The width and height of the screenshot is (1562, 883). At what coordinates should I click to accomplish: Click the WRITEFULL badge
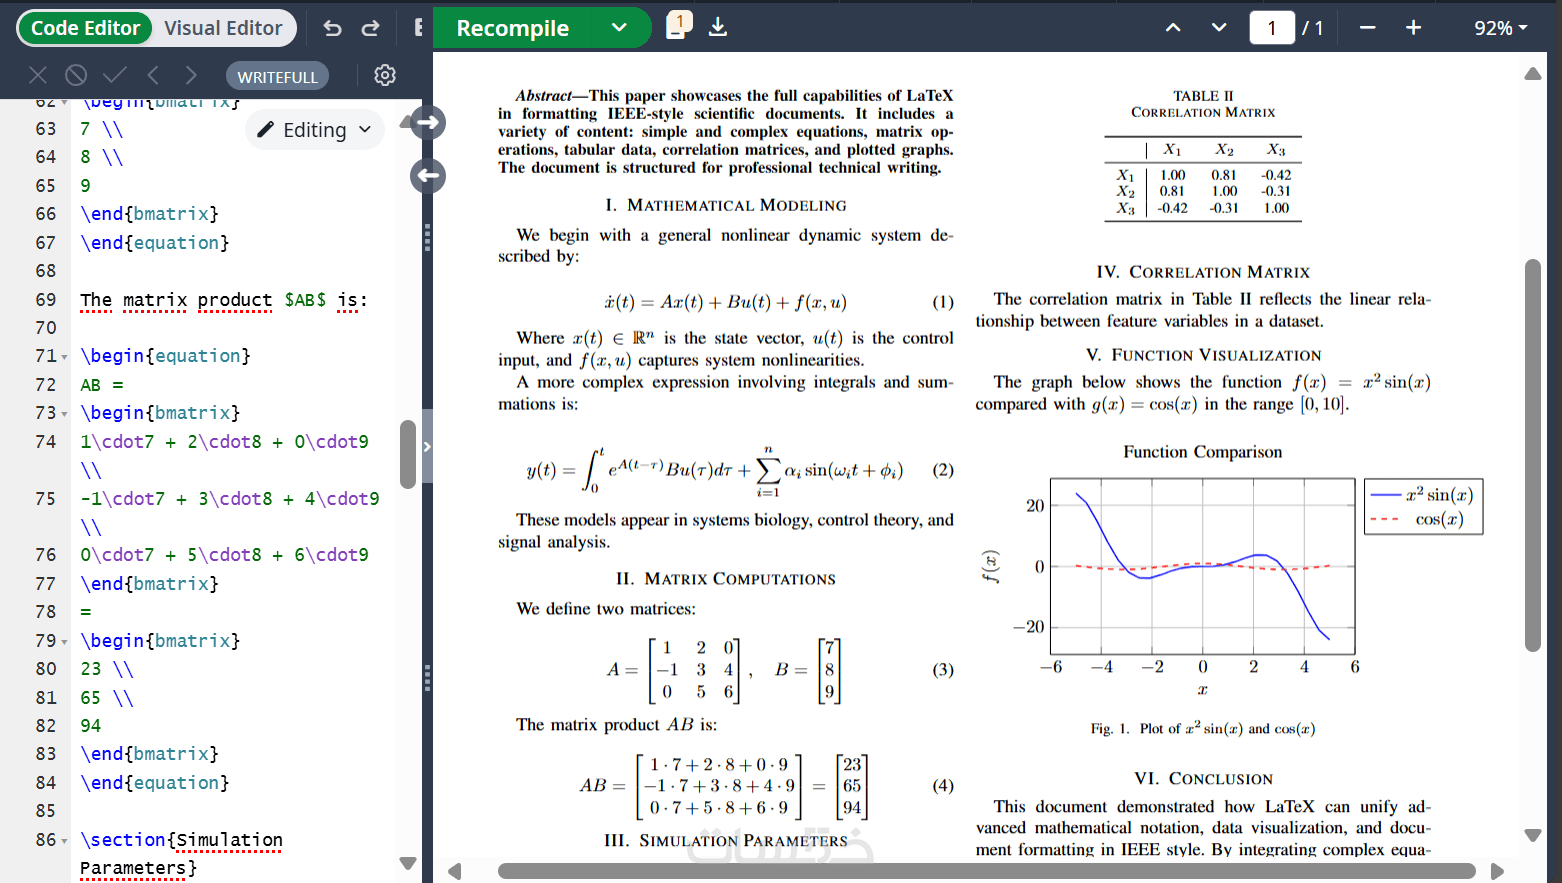point(277,76)
